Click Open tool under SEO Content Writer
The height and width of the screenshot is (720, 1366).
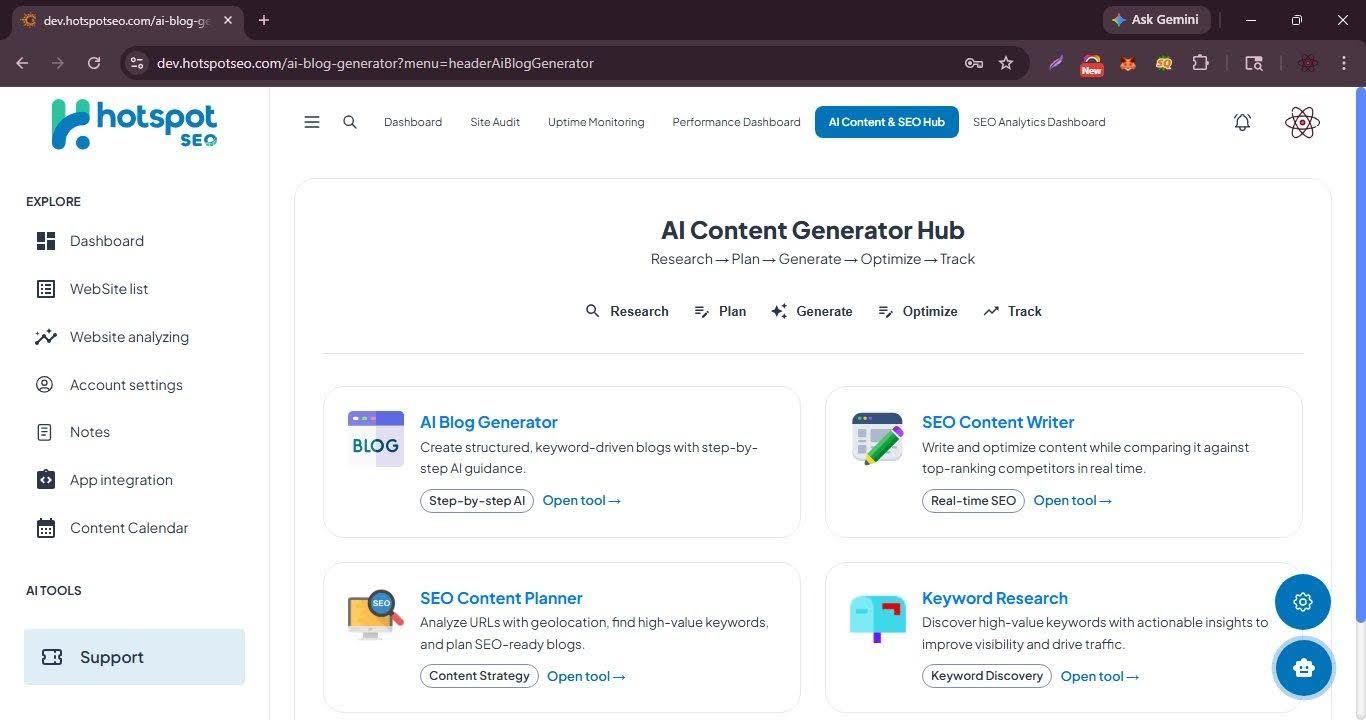click(x=1073, y=500)
